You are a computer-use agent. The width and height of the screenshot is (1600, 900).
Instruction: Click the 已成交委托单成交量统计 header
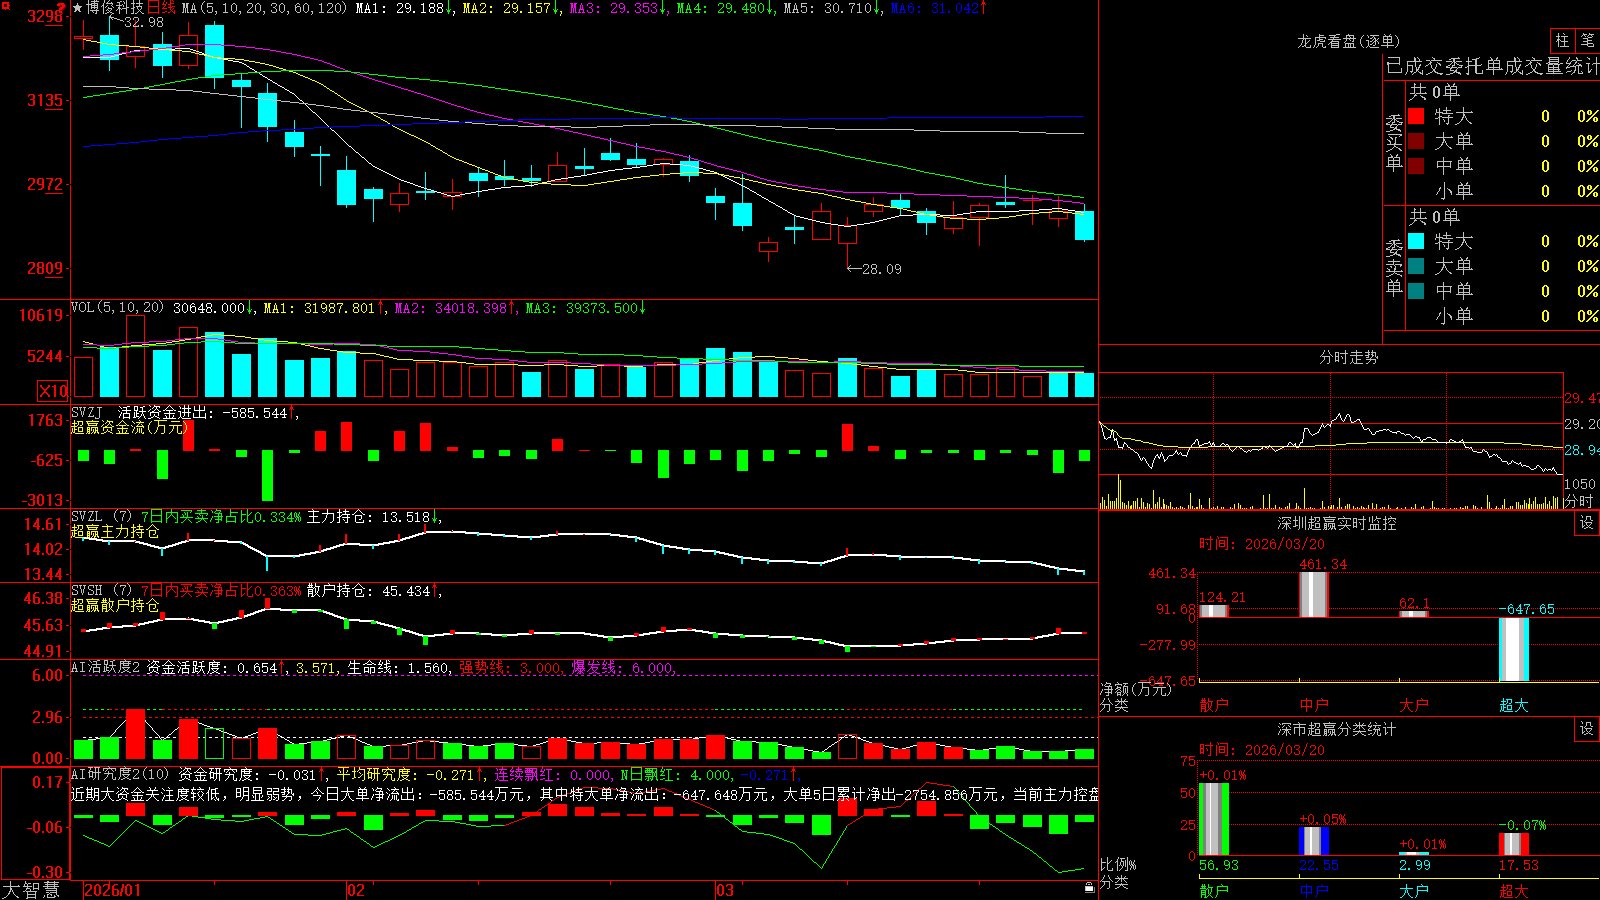click(x=1493, y=66)
